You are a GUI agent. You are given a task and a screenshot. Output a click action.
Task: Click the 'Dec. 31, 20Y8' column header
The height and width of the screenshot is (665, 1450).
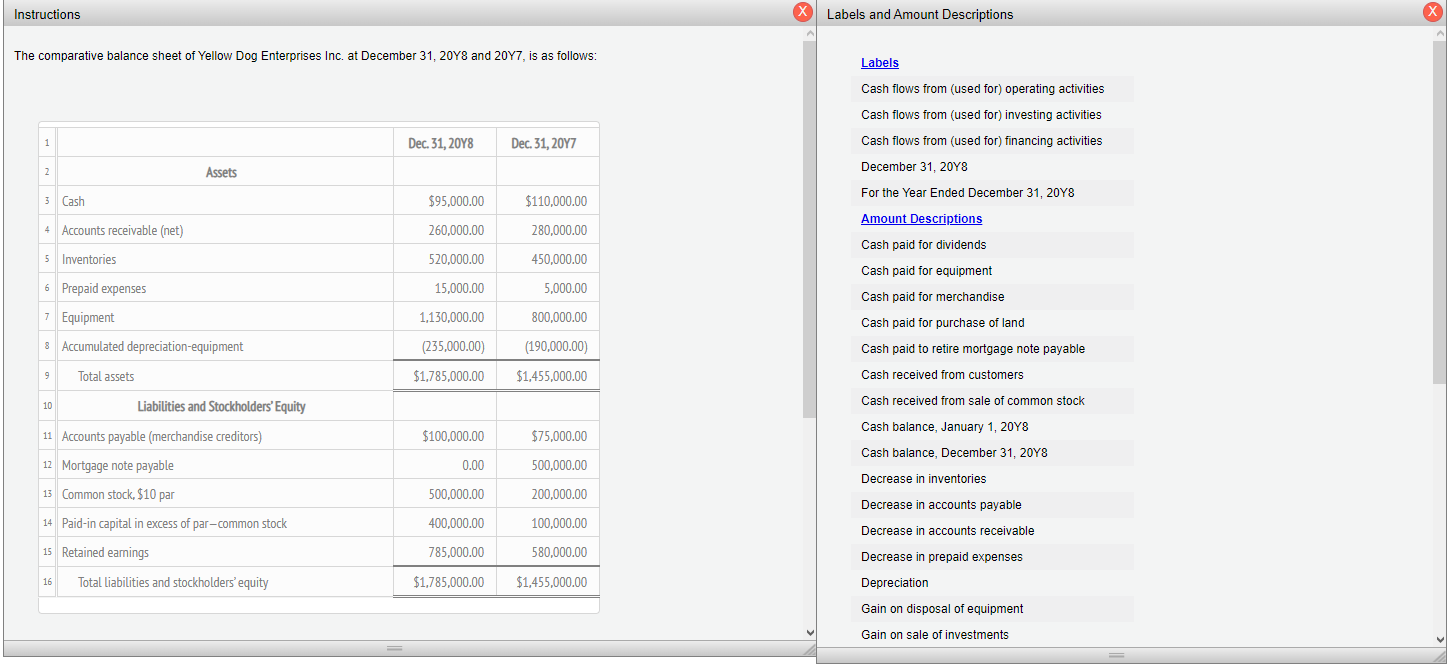point(441,144)
